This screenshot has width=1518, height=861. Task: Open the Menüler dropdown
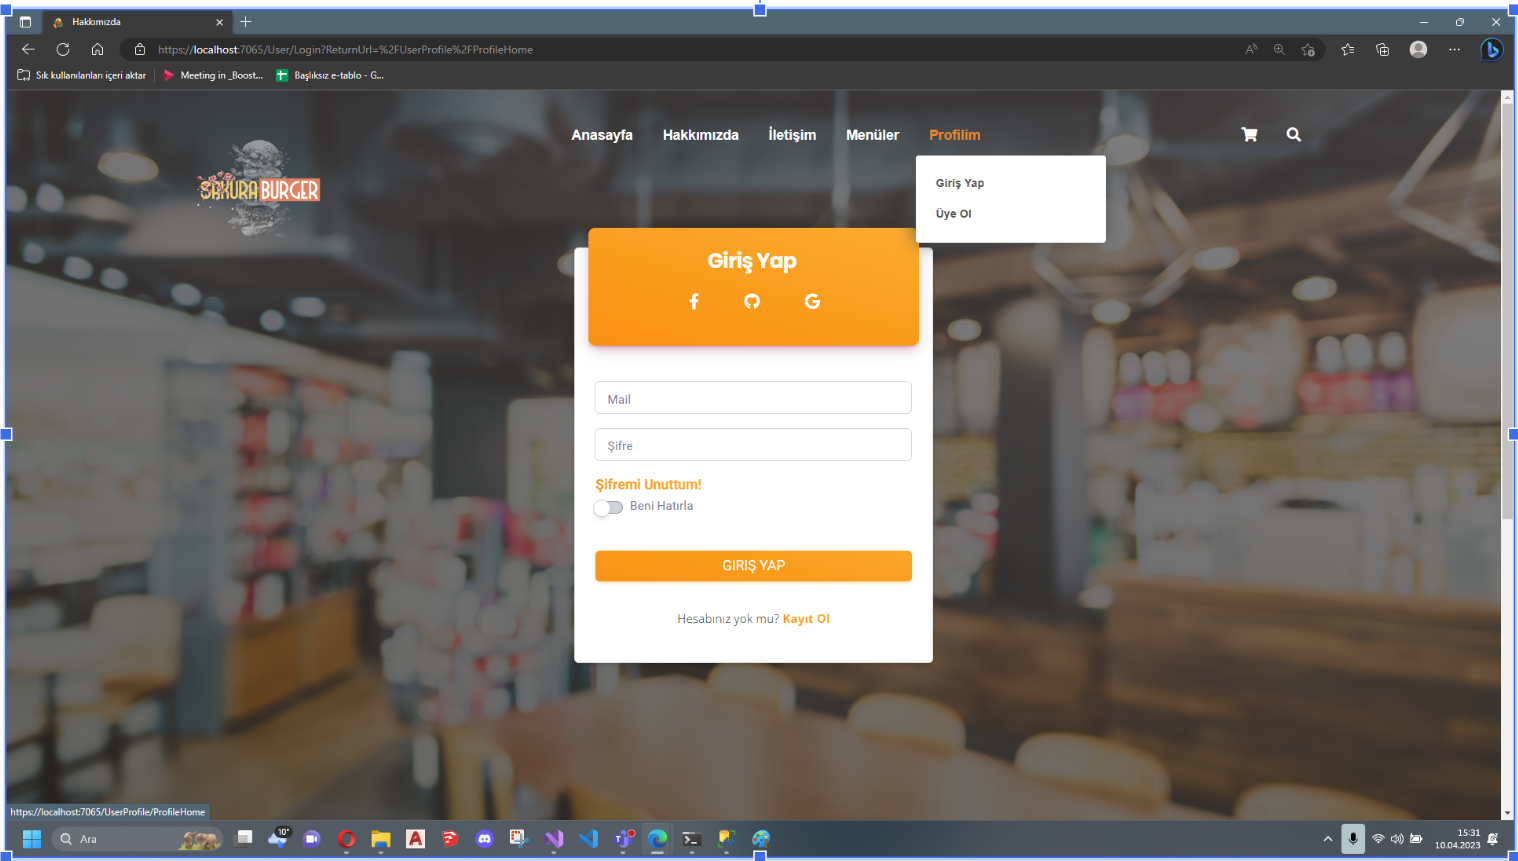coord(872,134)
